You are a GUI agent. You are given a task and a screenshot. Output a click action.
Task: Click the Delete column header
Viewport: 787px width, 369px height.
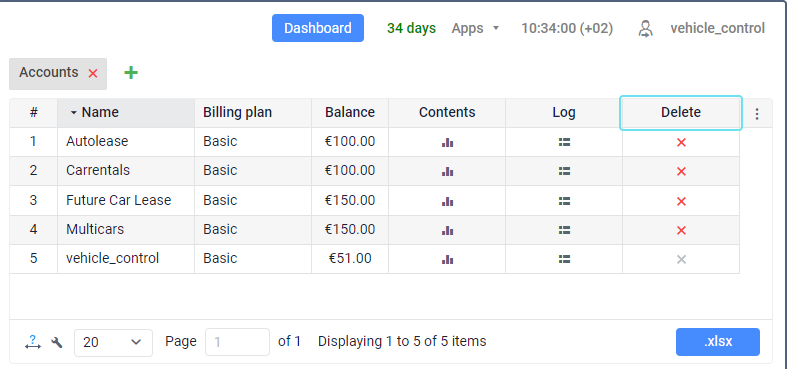tap(681, 112)
